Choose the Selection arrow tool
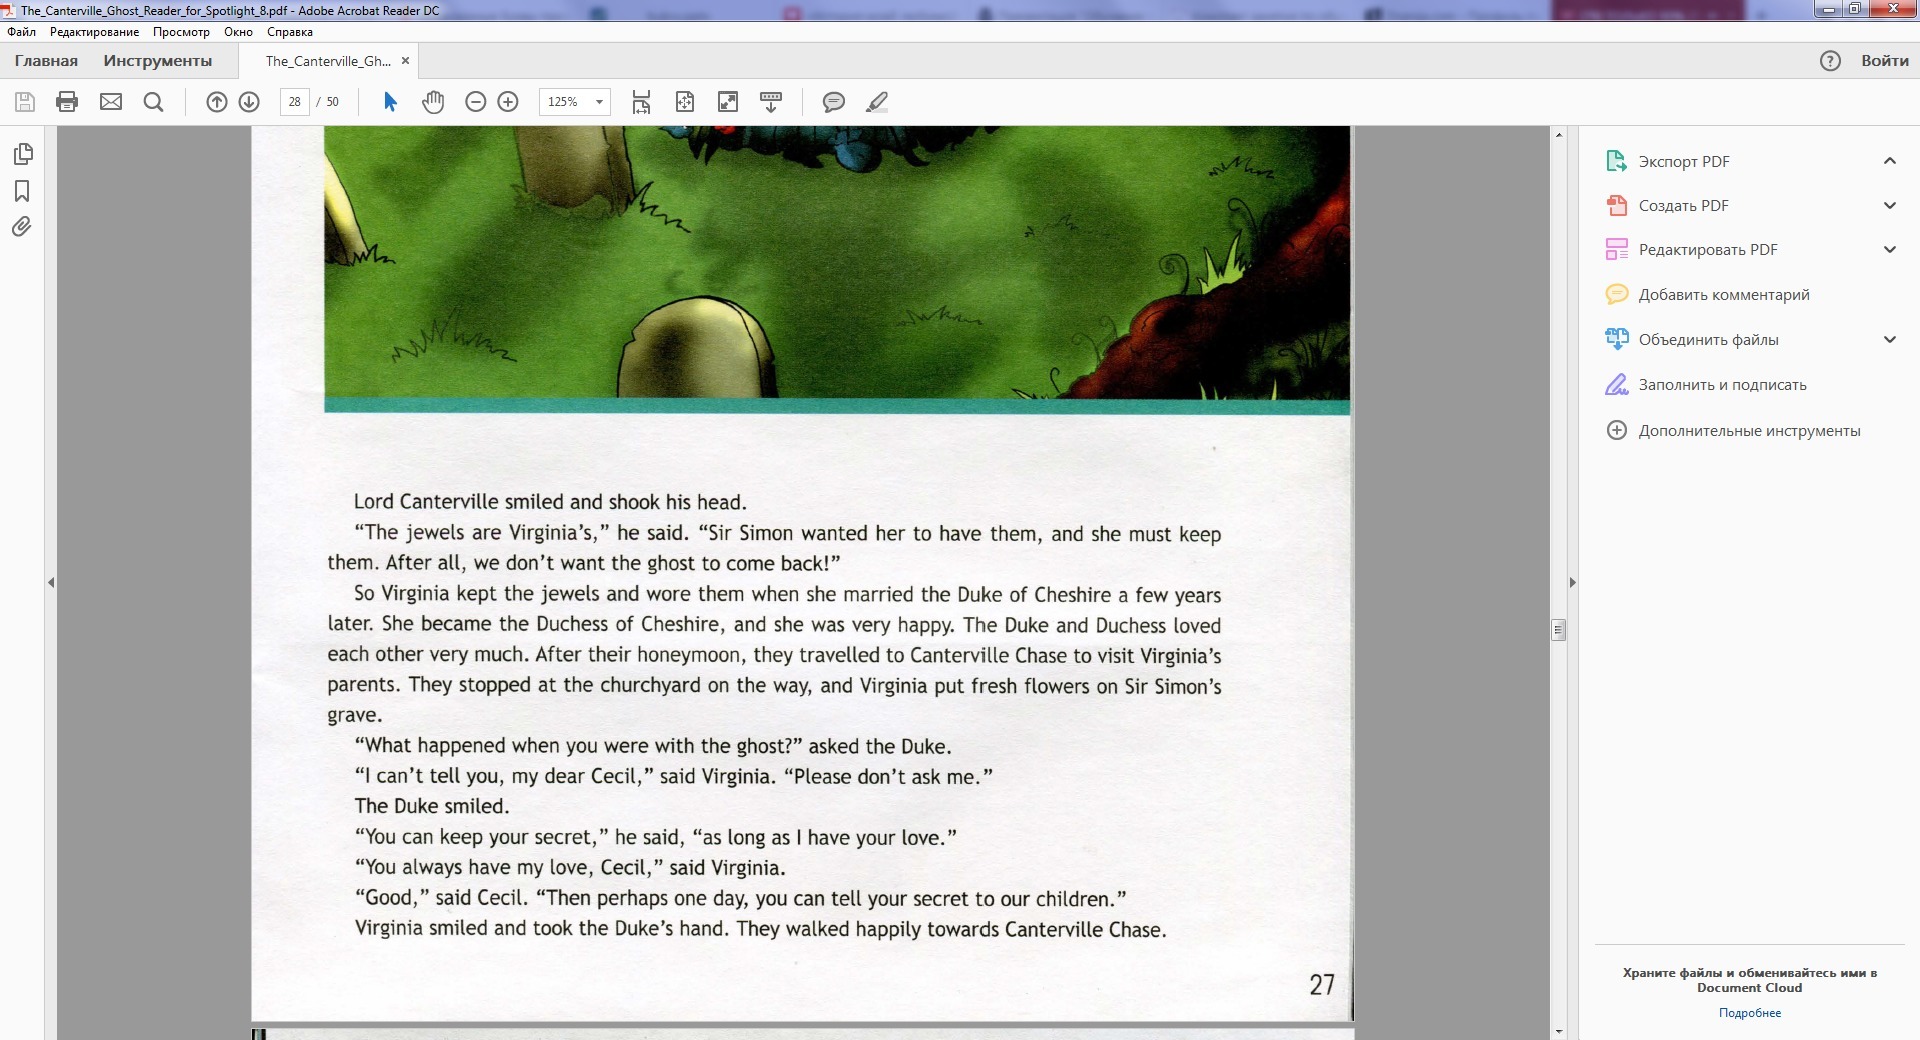This screenshot has height=1040, width=1920. pos(390,102)
